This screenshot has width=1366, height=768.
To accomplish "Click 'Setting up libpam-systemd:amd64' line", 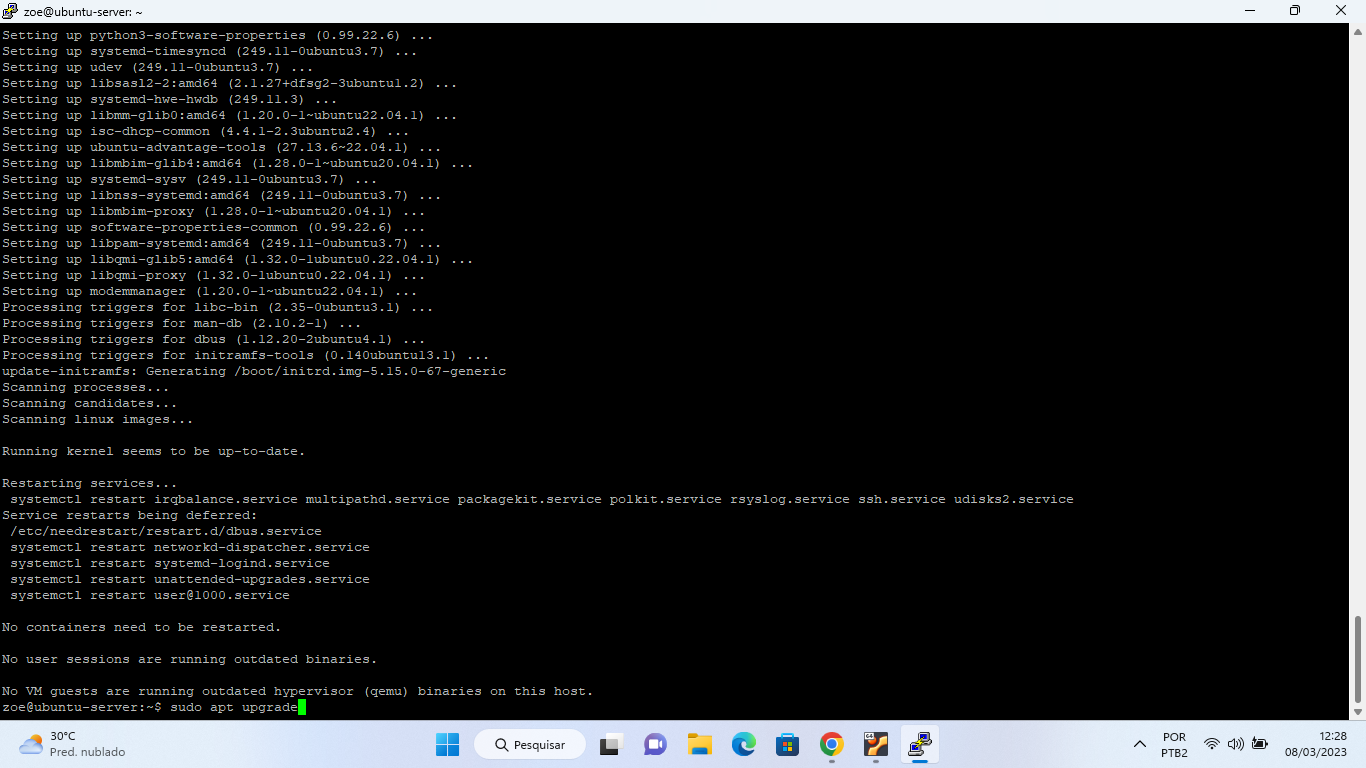I will (x=222, y=243).
